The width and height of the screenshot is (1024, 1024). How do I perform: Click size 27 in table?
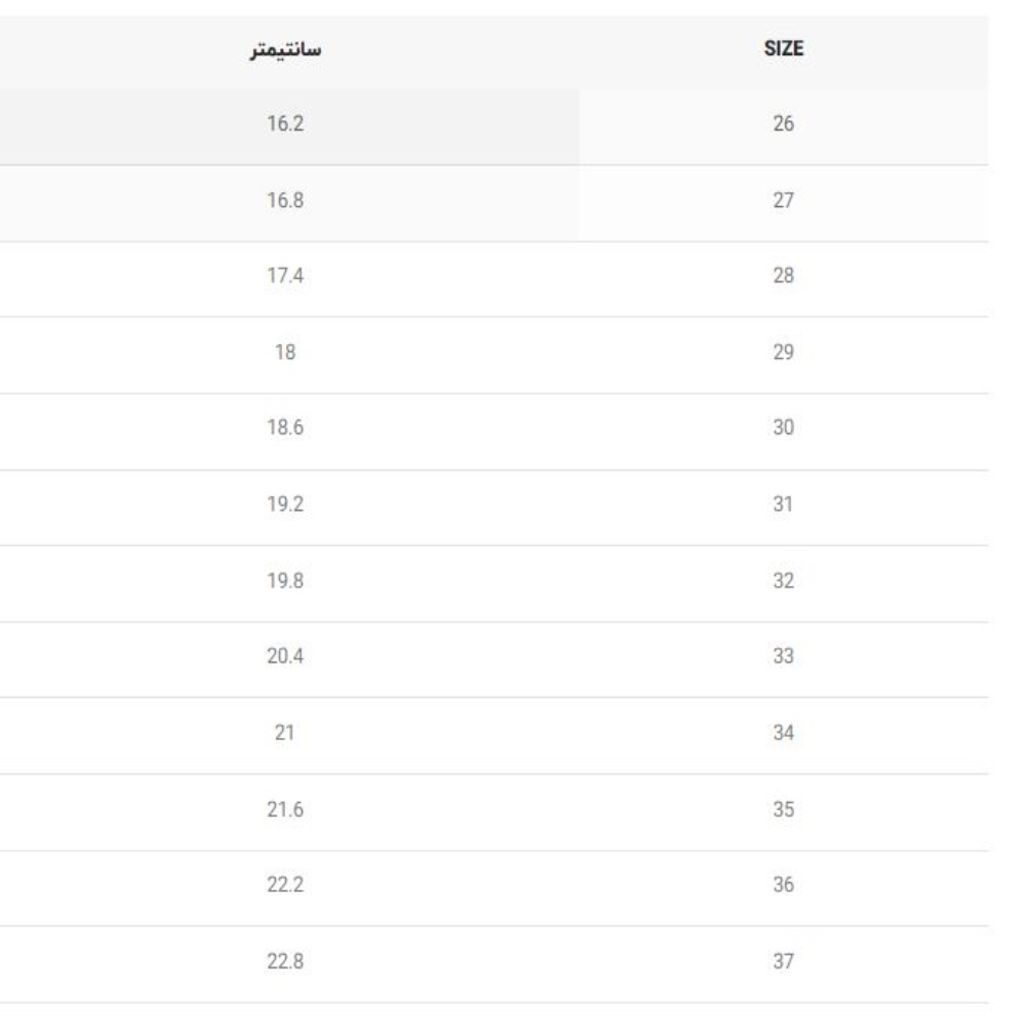(783, 200)
